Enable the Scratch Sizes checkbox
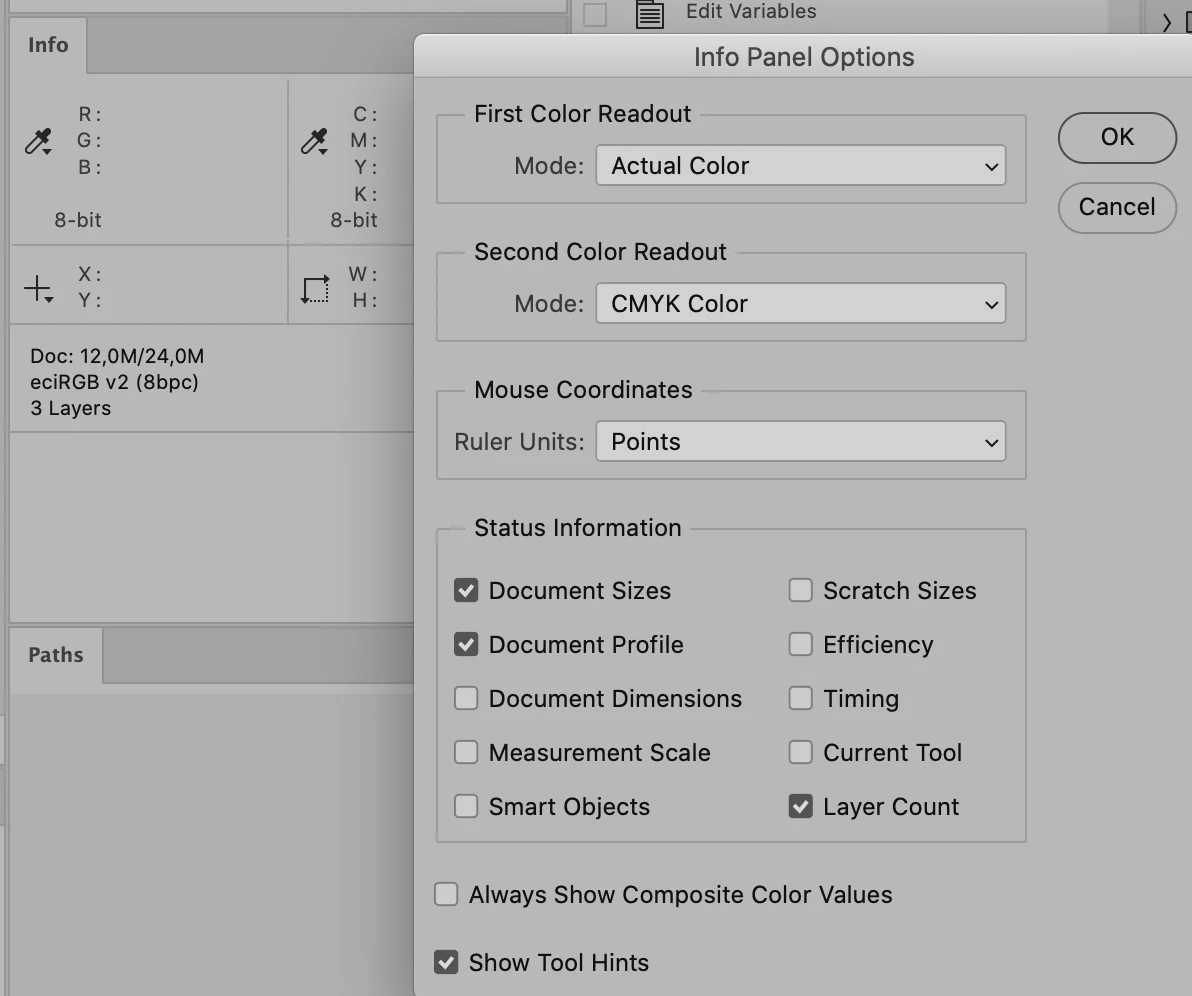This screenshot has height=996, width=1192. pos(800,591)
